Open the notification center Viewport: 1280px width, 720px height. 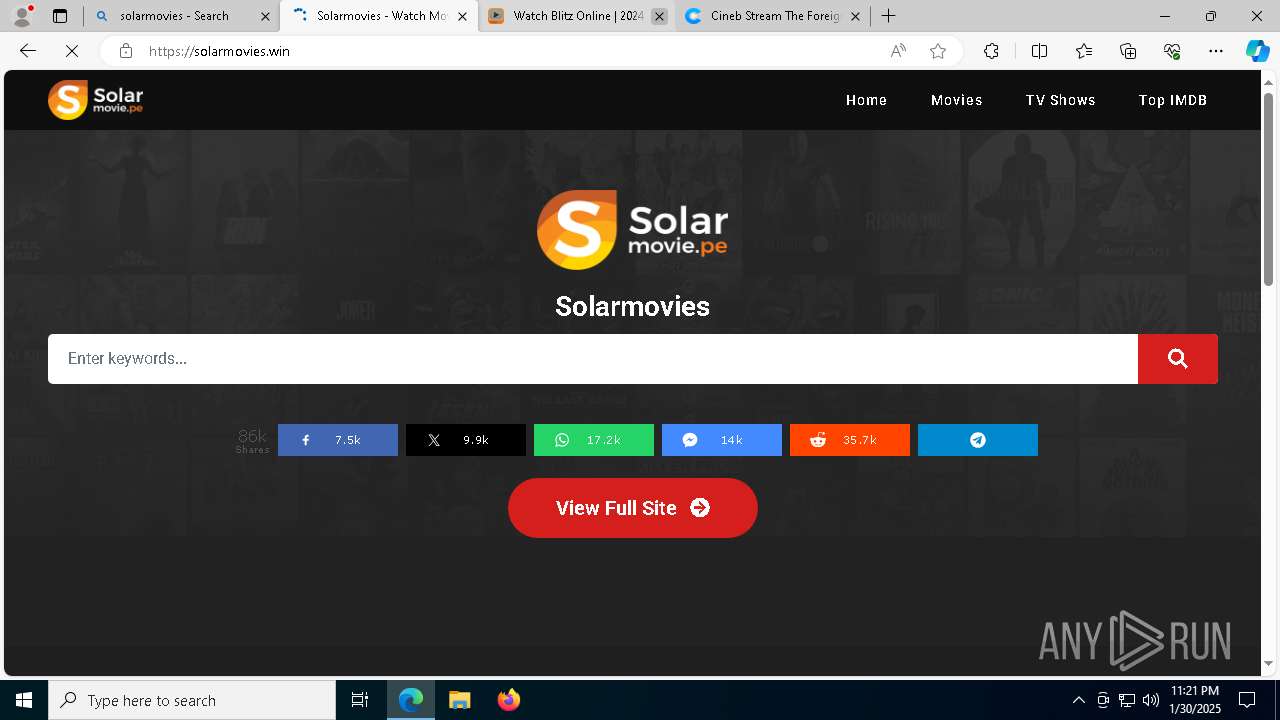[x=1247, y=700]
